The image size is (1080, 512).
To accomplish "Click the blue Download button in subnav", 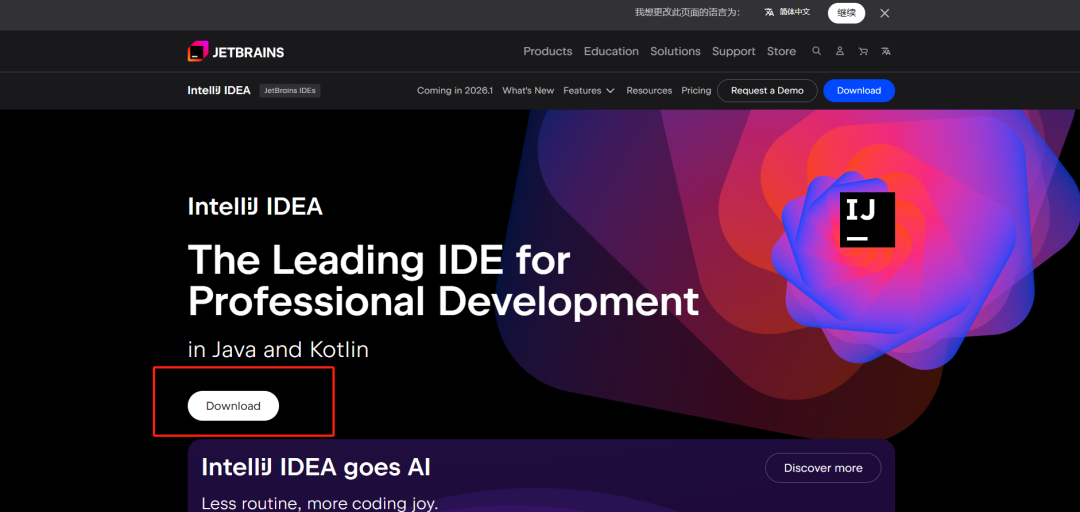I will (x=859, y=90).
